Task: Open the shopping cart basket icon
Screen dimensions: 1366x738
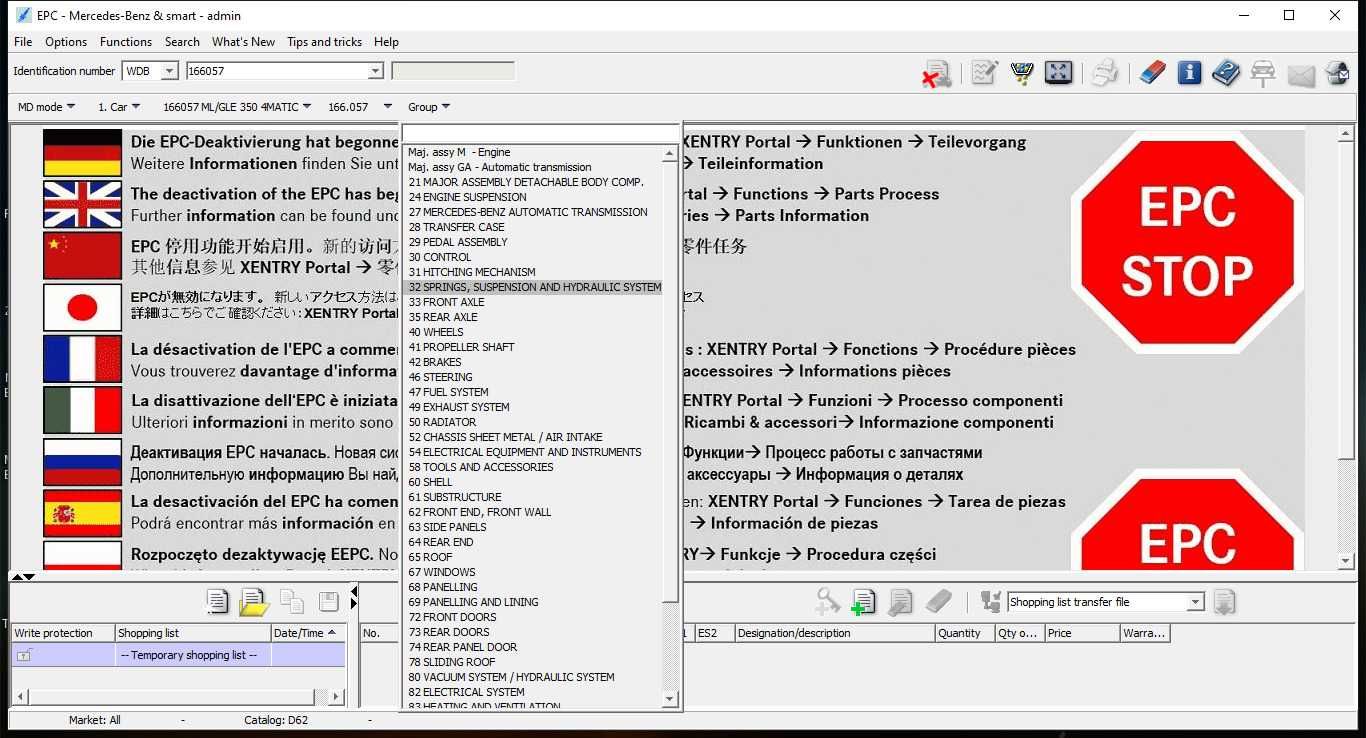Action: pyautogui.click(x=1021, y=72)
